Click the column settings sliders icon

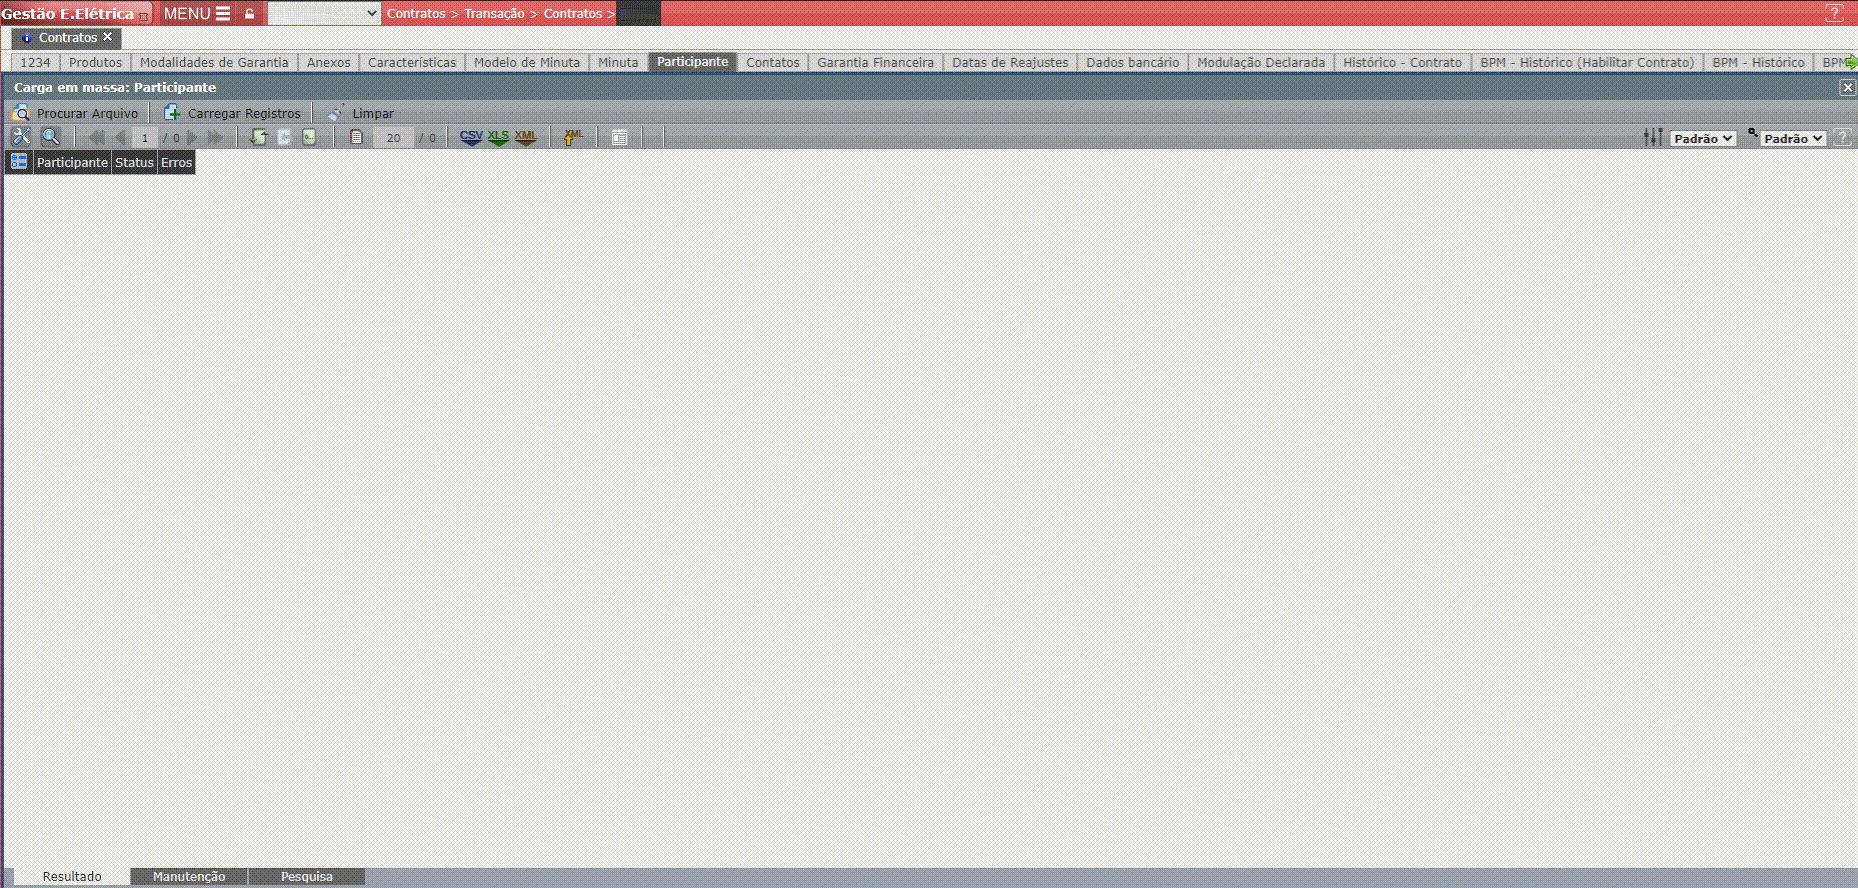(x=1653, y=137)
